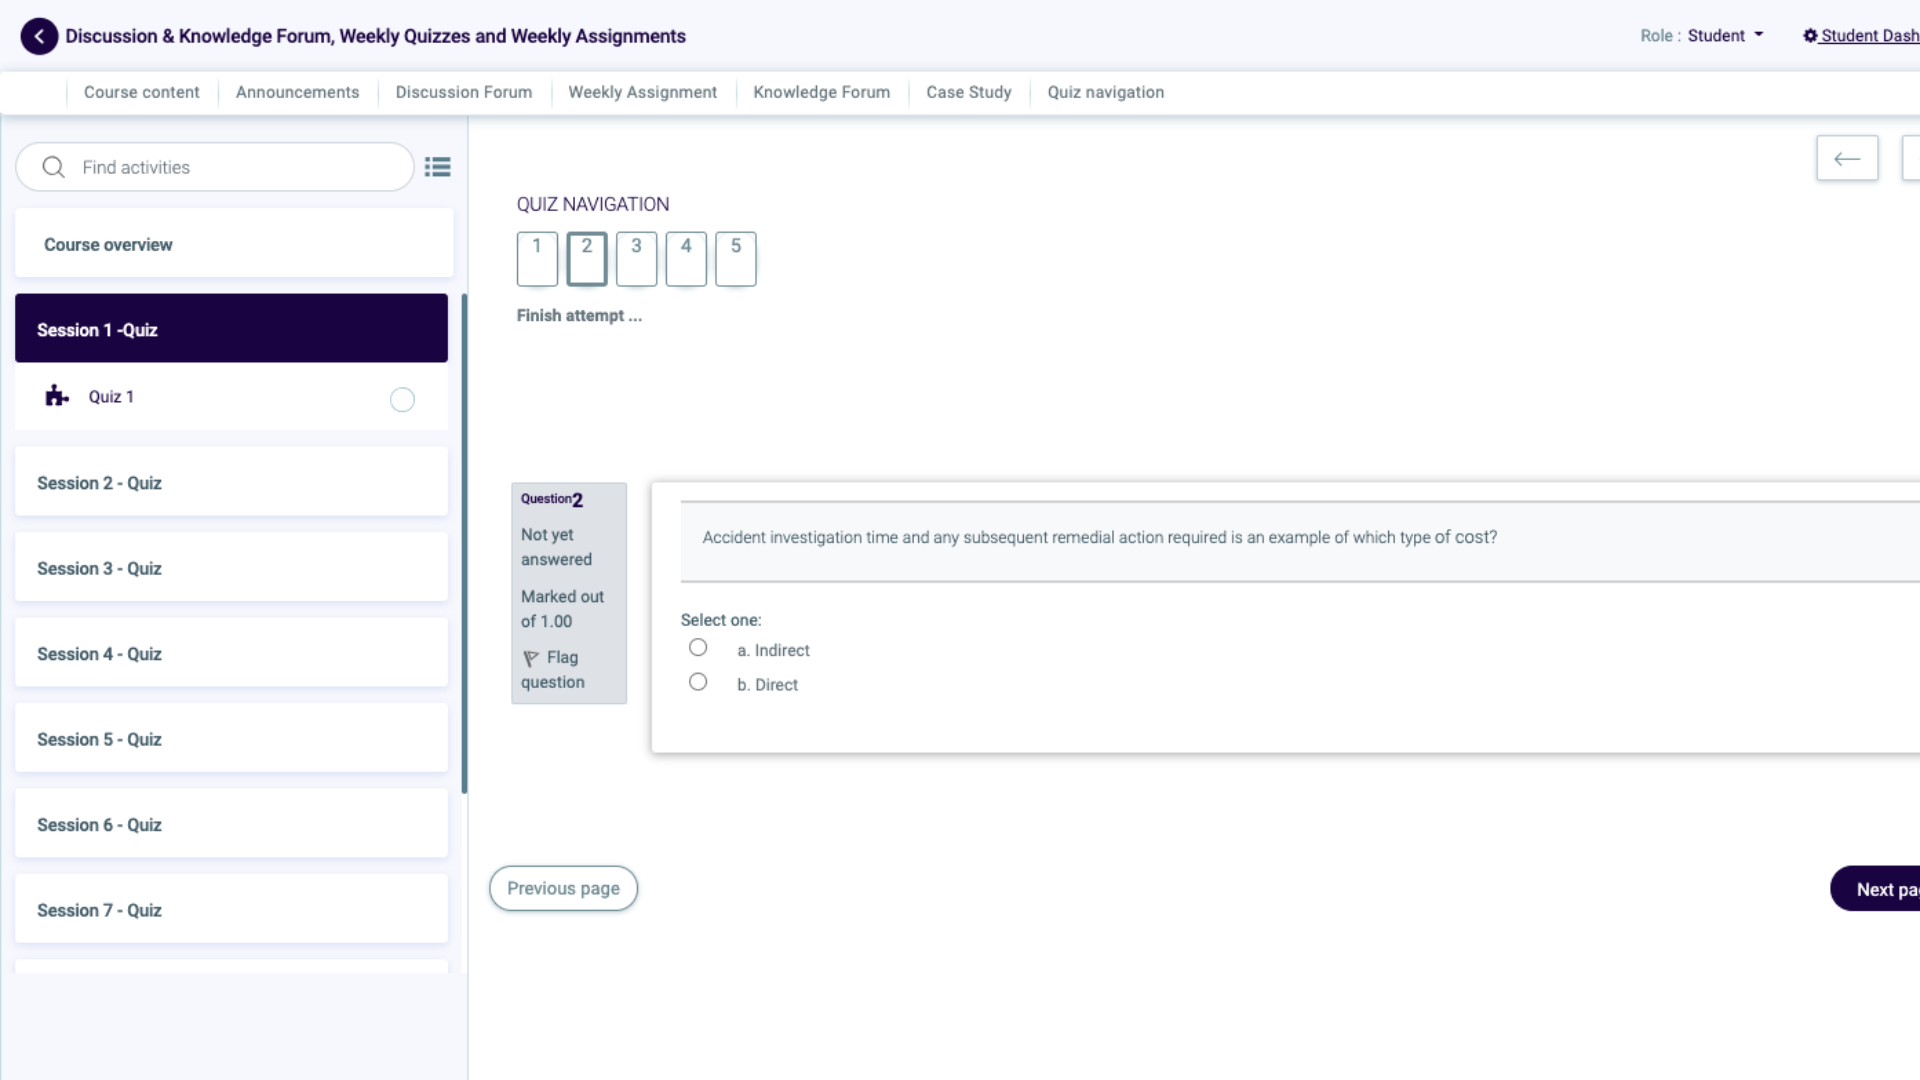This screenshot has height=1080, width=1920.
Task: Select answer b. Direct
Action: point(698,682)
